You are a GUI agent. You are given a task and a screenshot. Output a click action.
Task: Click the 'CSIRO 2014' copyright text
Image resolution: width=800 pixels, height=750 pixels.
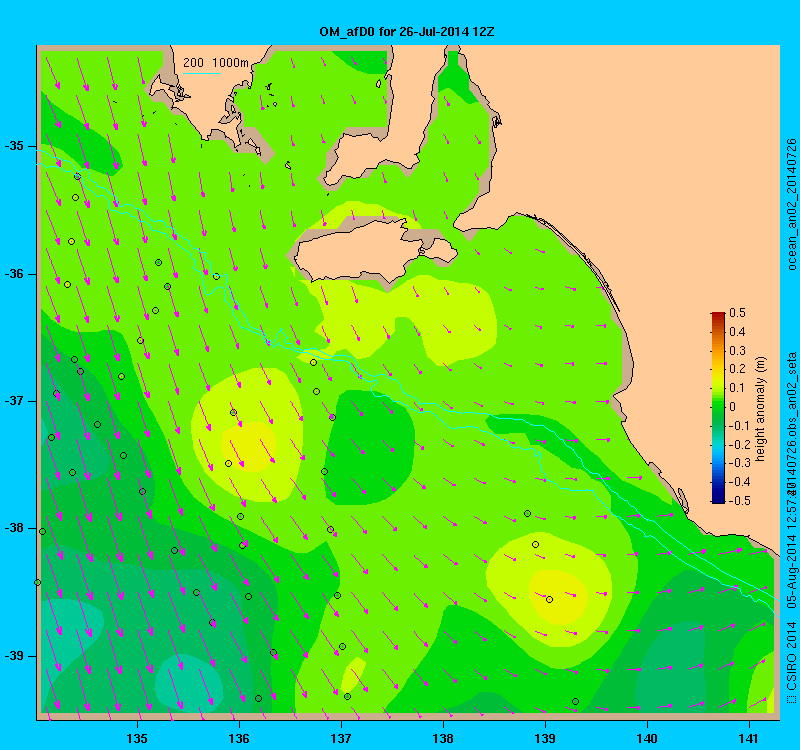[791, 655]
